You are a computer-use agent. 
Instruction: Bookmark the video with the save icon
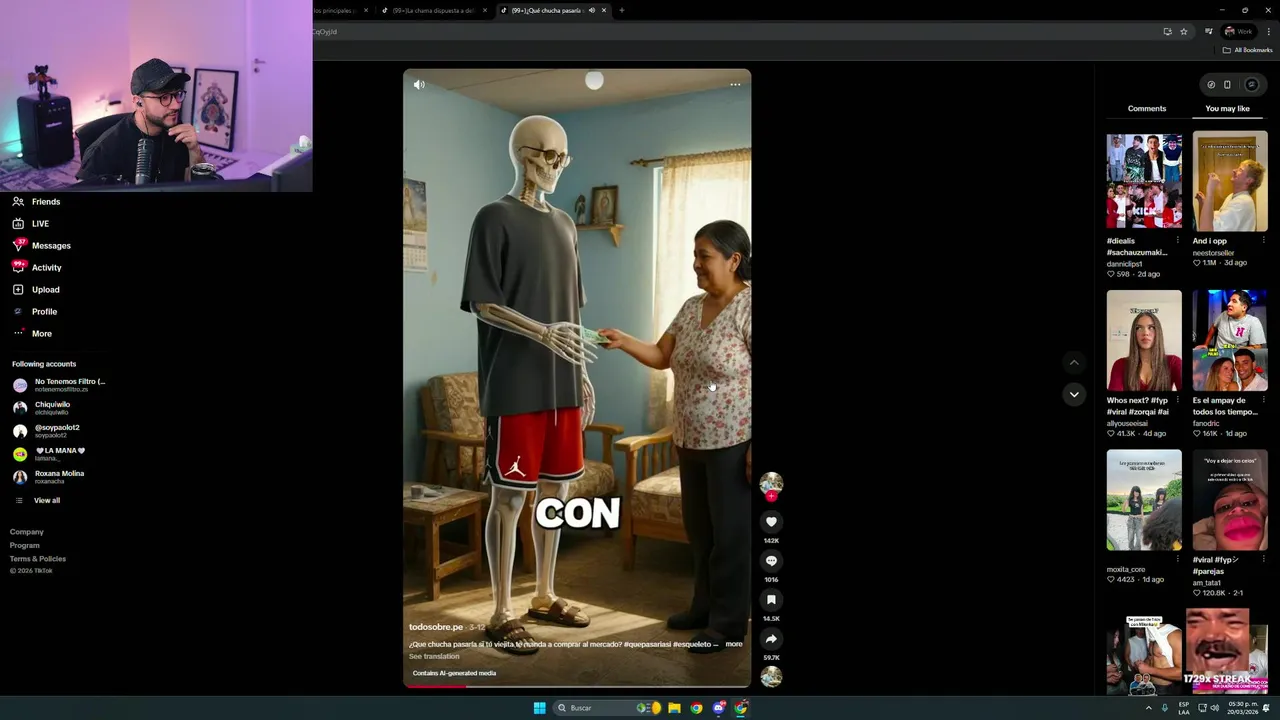(x=771, y=600)
